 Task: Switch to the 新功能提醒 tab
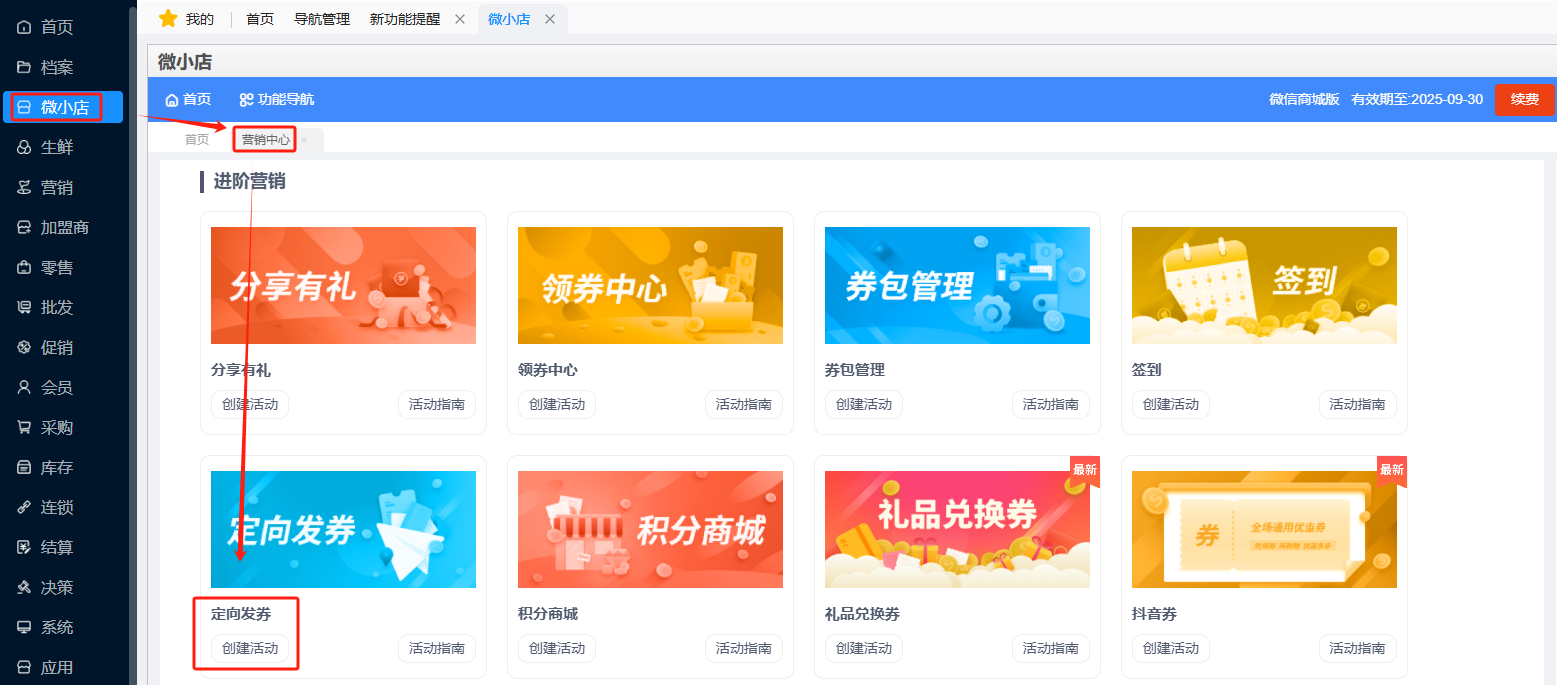(x=405, y=19)
